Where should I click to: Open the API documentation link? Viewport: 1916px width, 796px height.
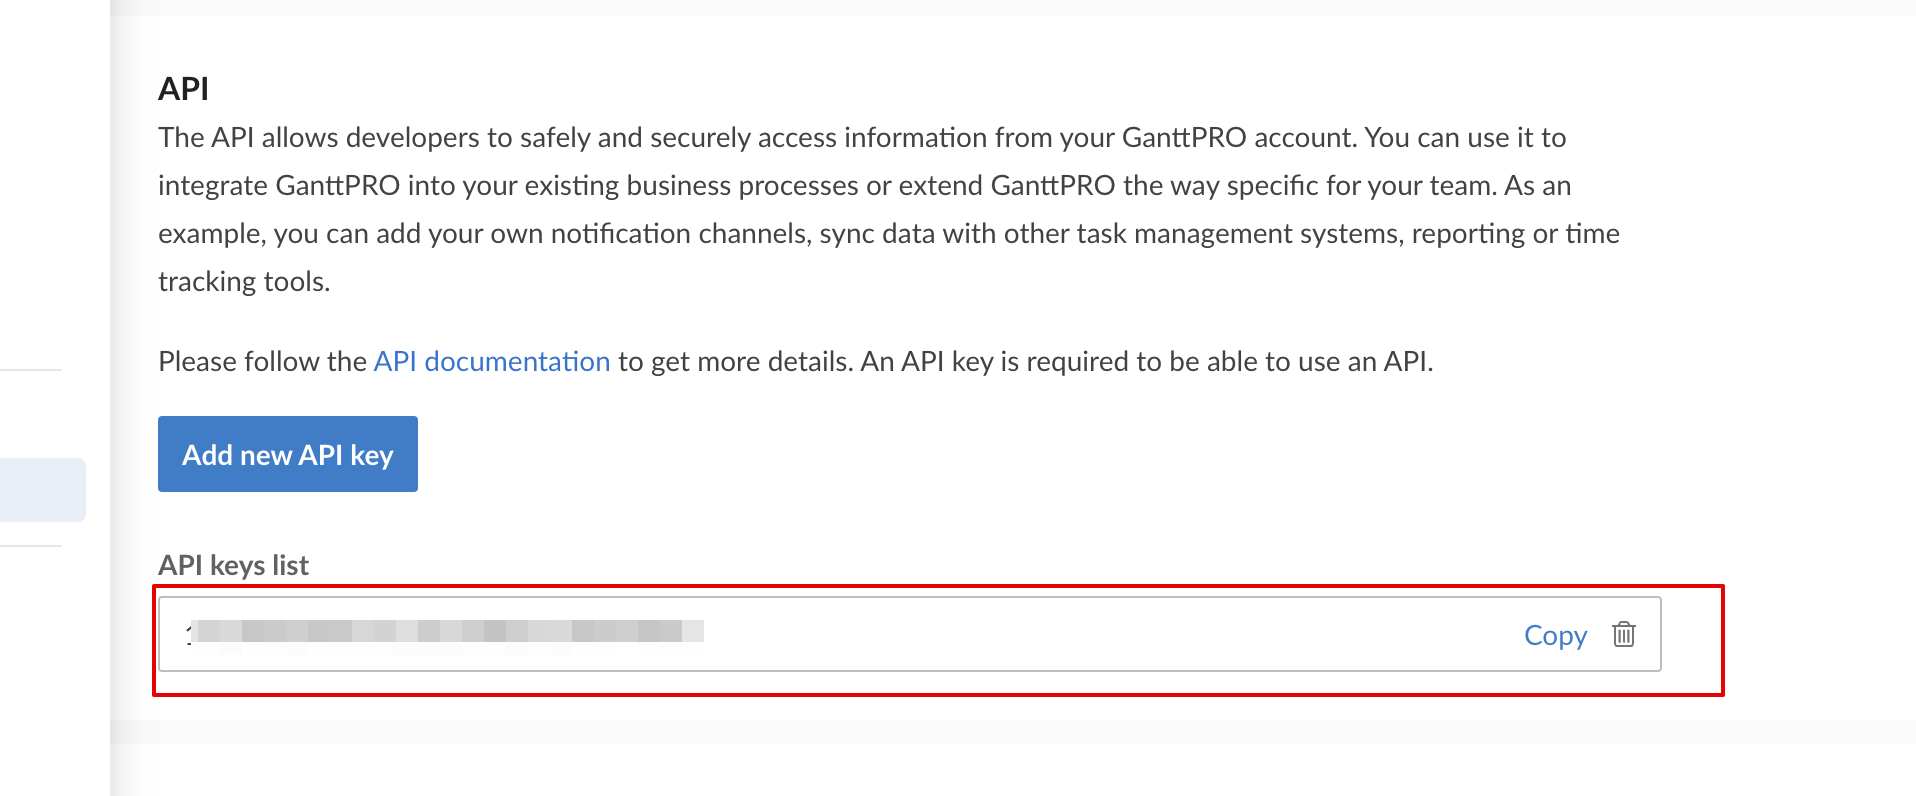pos(491,361)
